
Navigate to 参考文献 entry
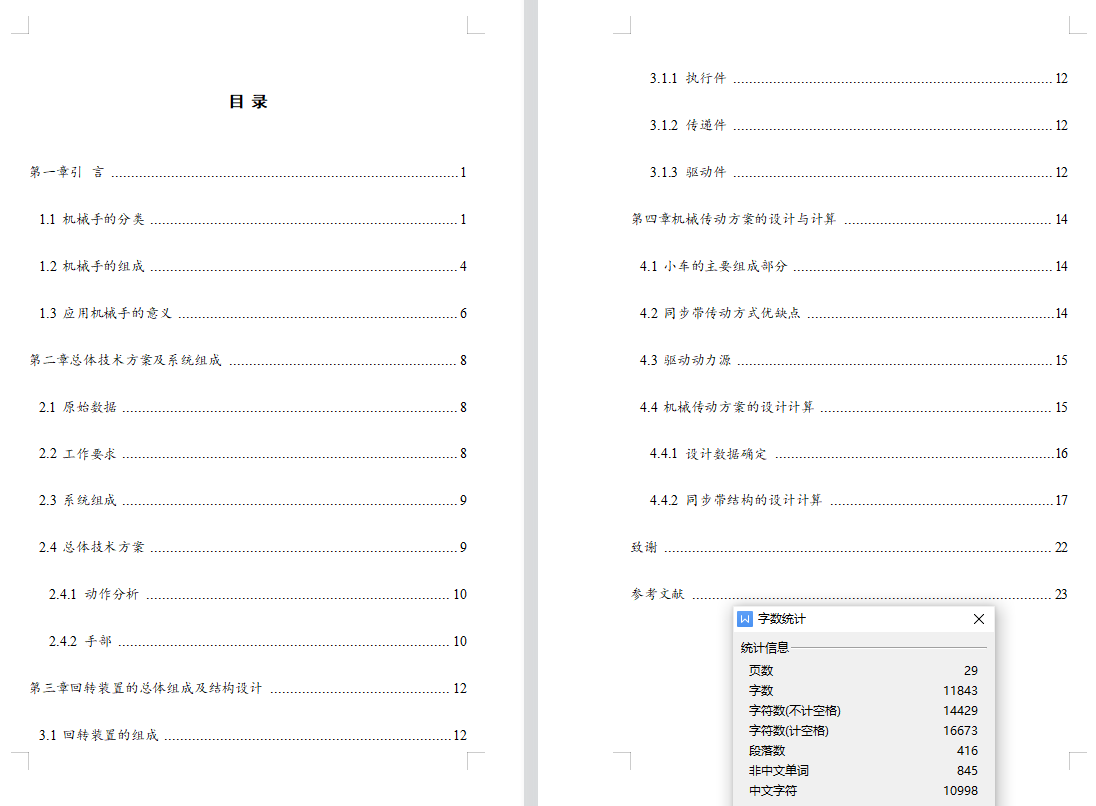coord(657,594)
